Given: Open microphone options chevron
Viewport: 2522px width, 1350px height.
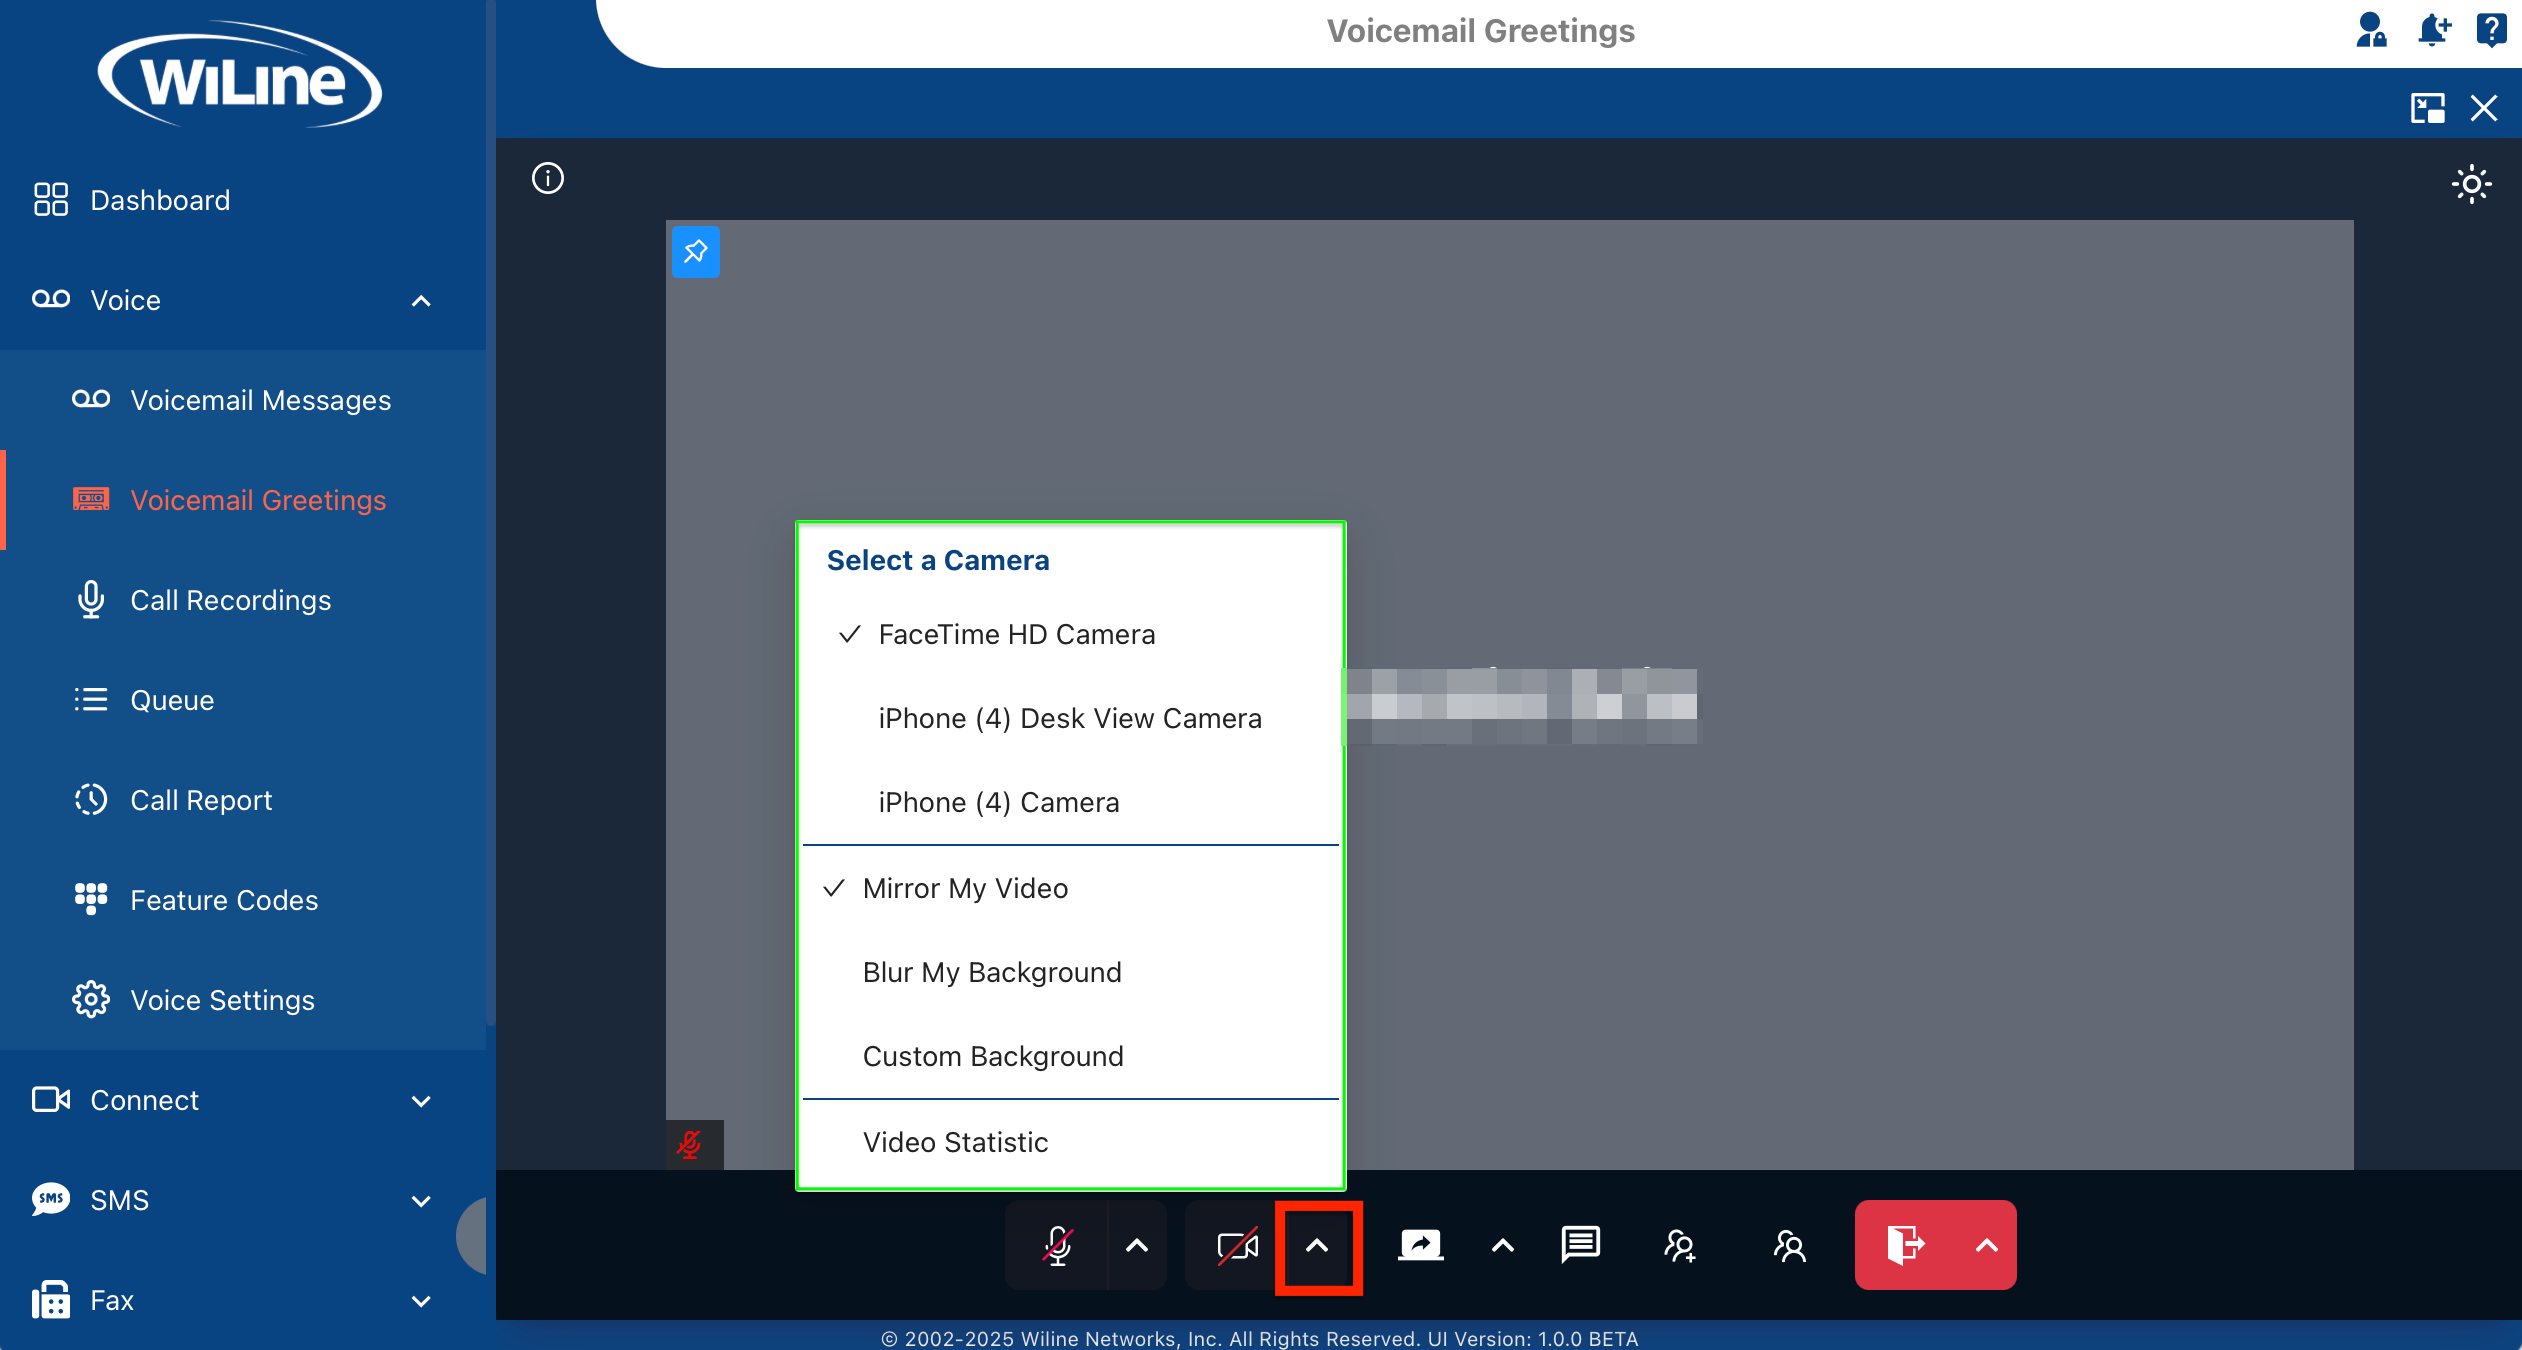Looking at the screenshot, I should point(1137,1245).
